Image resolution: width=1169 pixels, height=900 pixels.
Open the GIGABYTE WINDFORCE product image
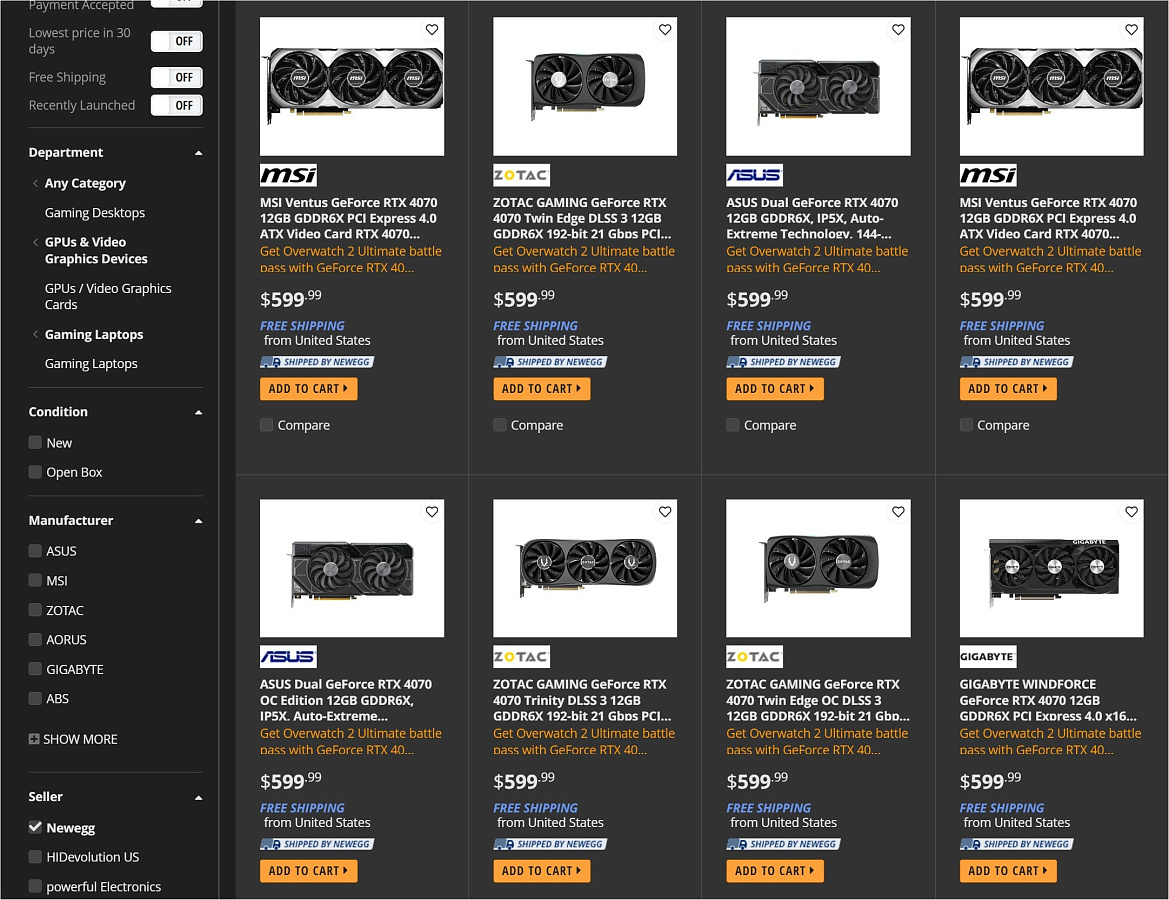point(1051,568)
